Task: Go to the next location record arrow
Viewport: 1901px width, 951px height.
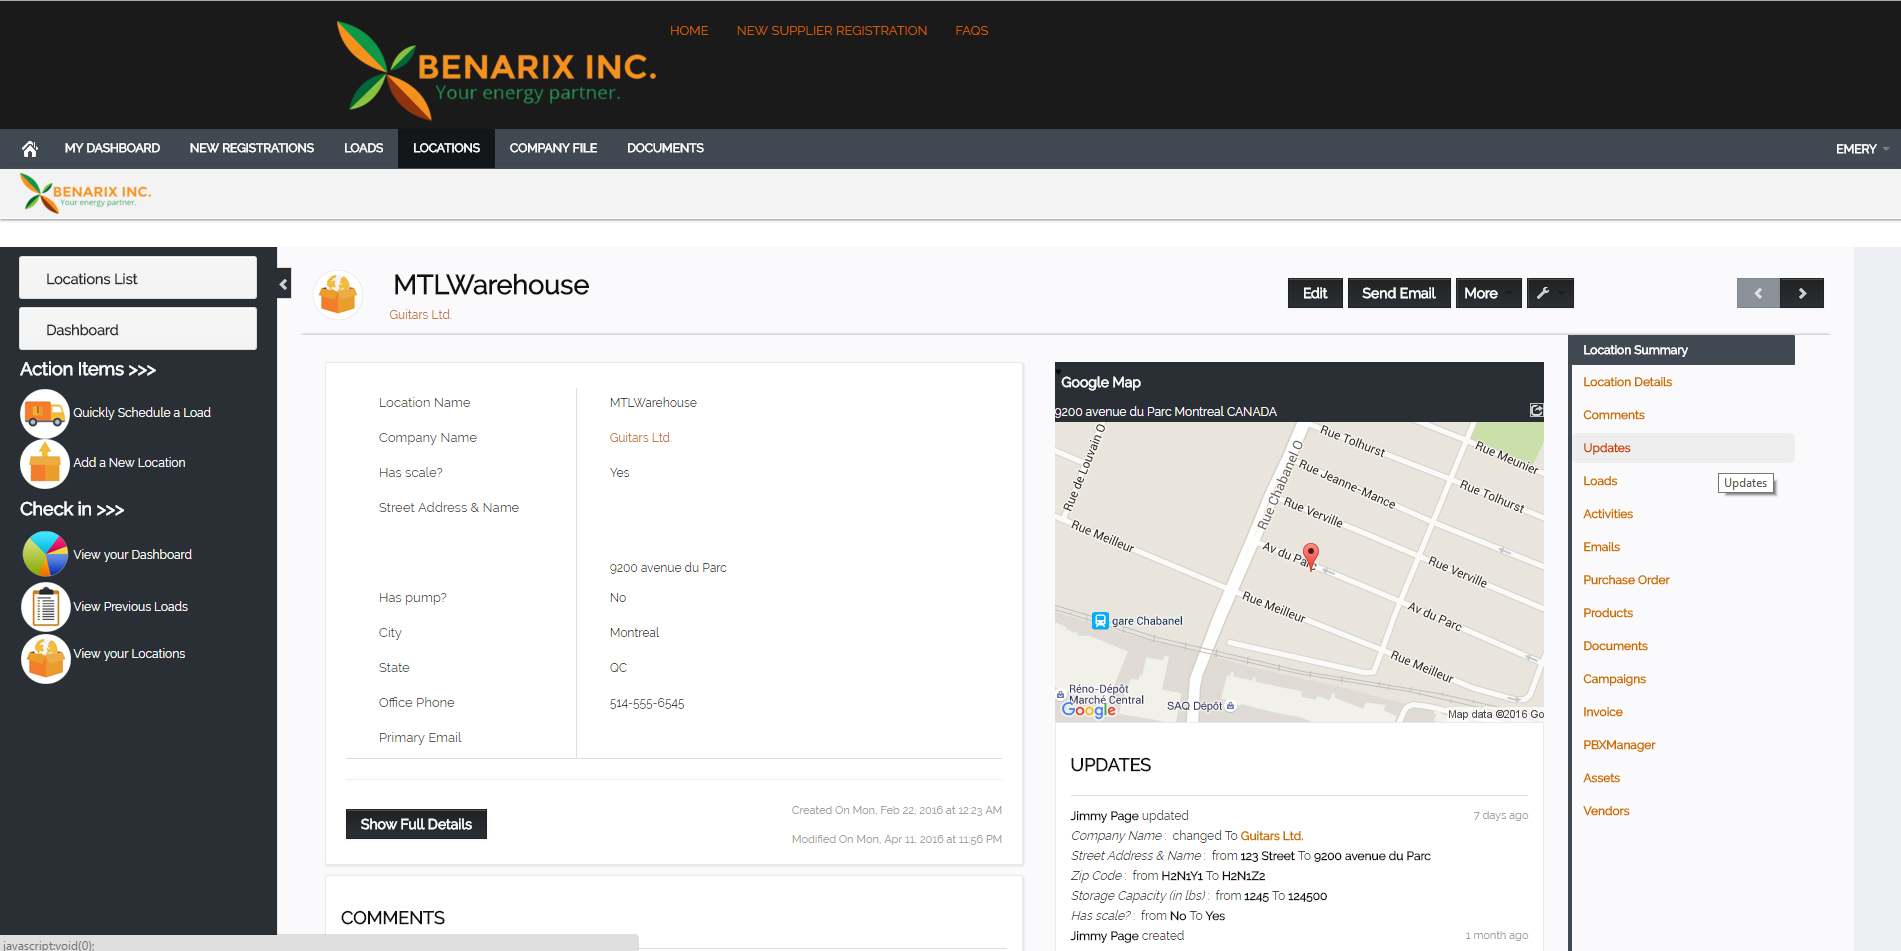Action: (x=1802, y=293)
